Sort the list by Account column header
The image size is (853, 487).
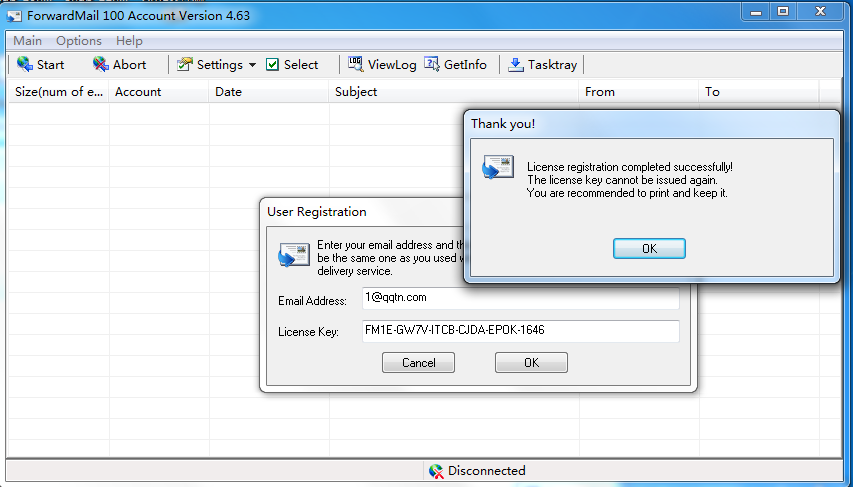coord(158,92)
